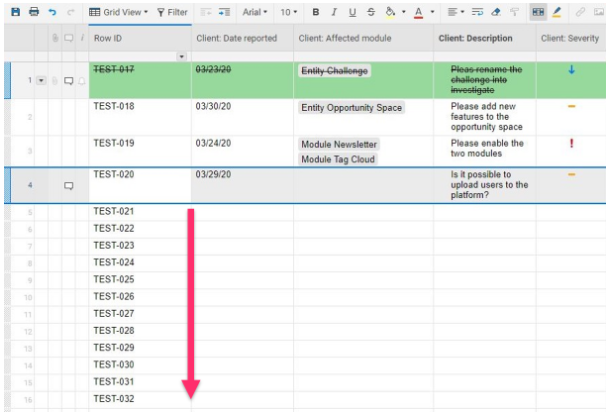Click the Module Newsletter tag
610x417 pixels.
click(x=339, y=144)
